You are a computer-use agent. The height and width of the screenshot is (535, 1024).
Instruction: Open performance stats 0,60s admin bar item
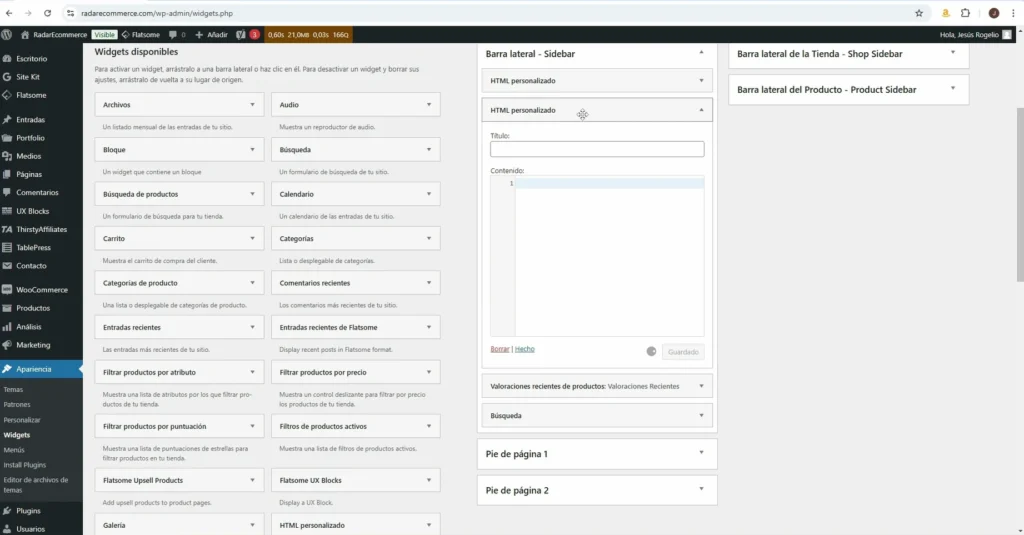(308, 35)
